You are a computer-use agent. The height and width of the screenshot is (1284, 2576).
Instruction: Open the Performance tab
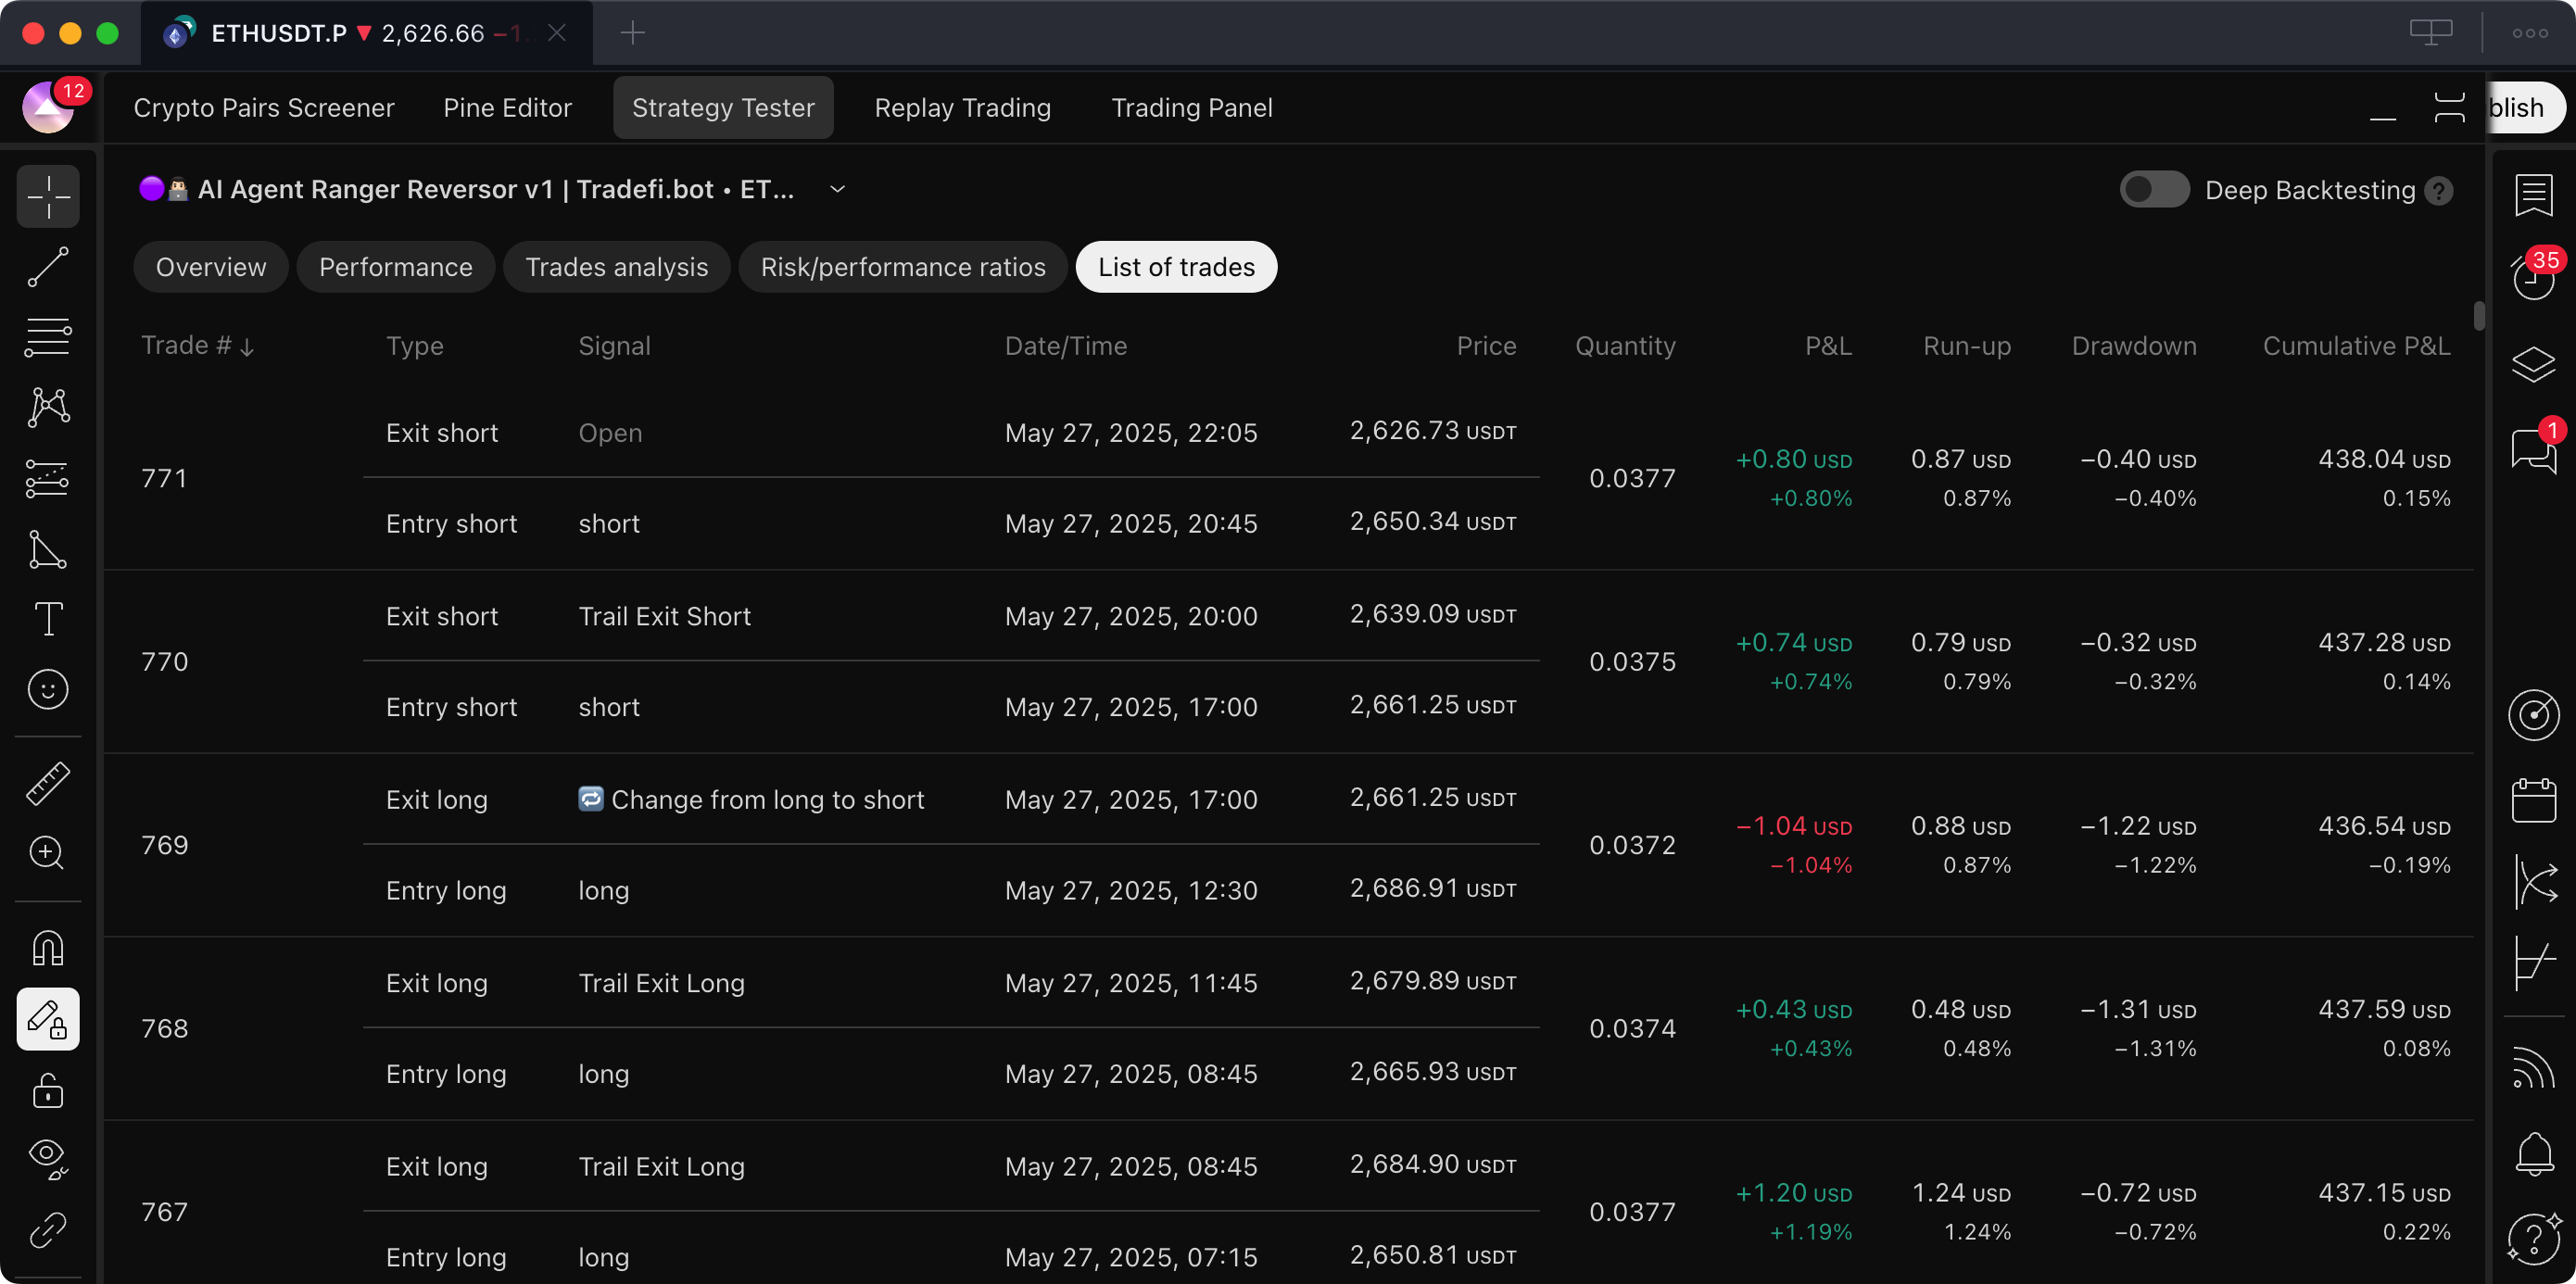(x=395, y=267)
